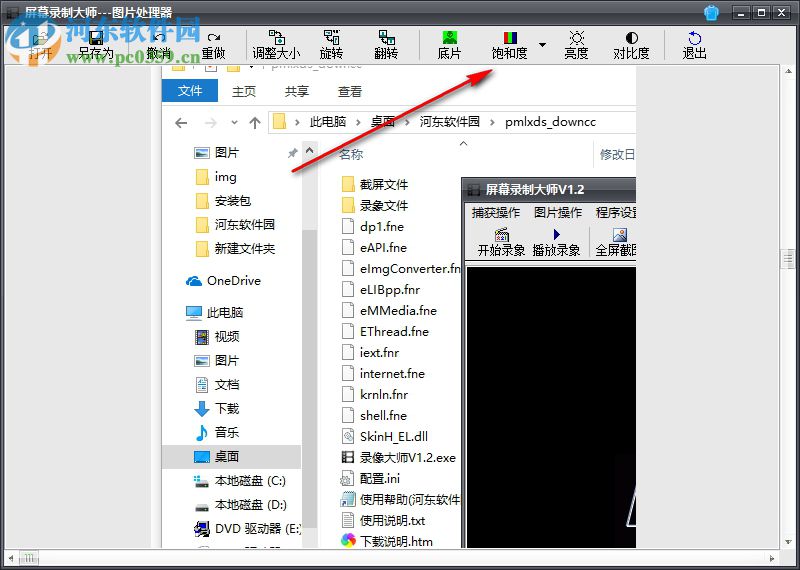Click the Explorer back arrow

click(181, 122)
